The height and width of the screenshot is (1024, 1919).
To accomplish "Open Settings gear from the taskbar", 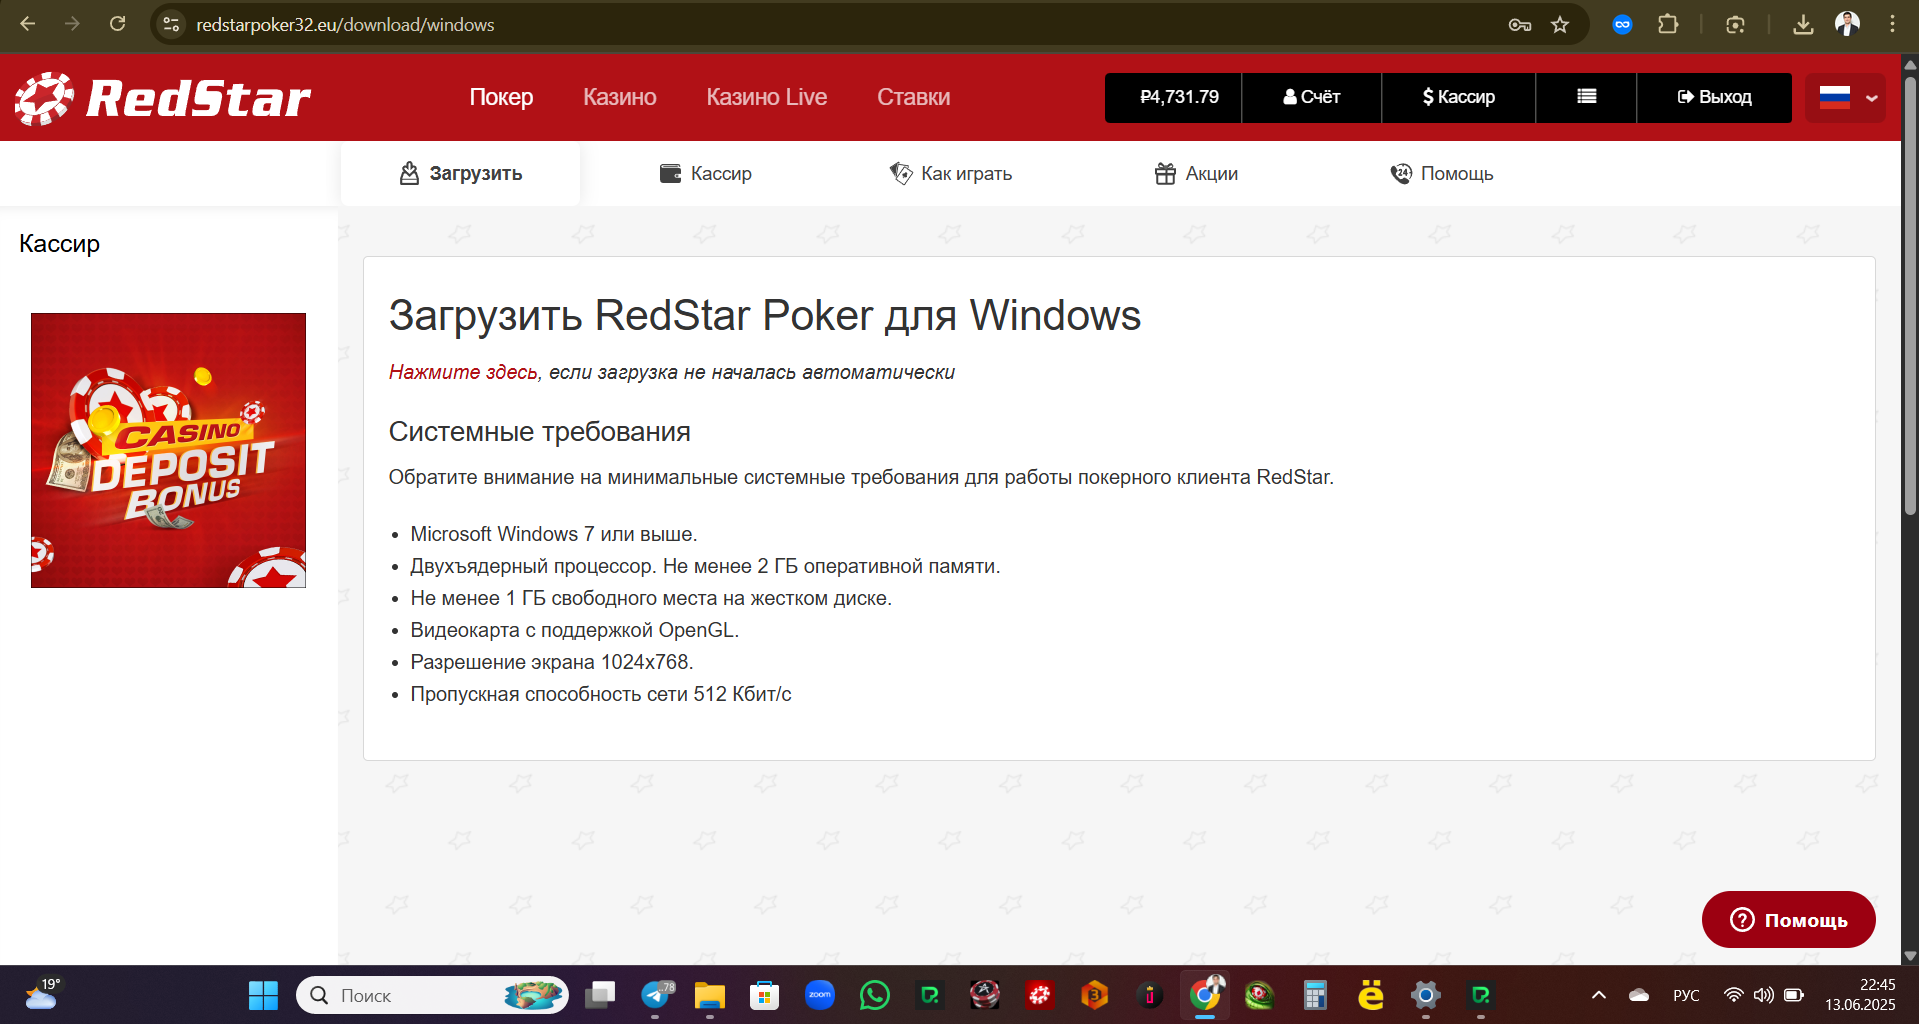I will point(1425,995).
